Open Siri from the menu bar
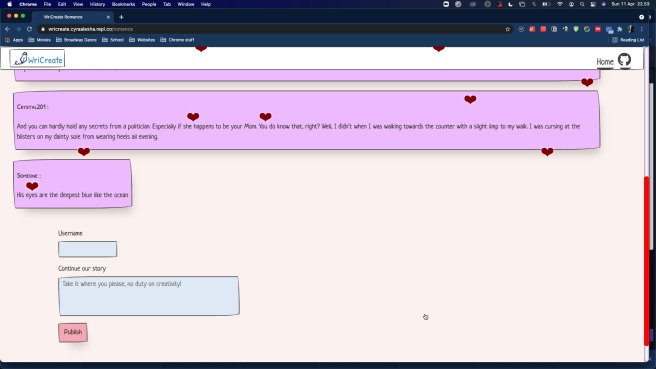The width and height of the screenshot is (656, 369). (604, 4)
